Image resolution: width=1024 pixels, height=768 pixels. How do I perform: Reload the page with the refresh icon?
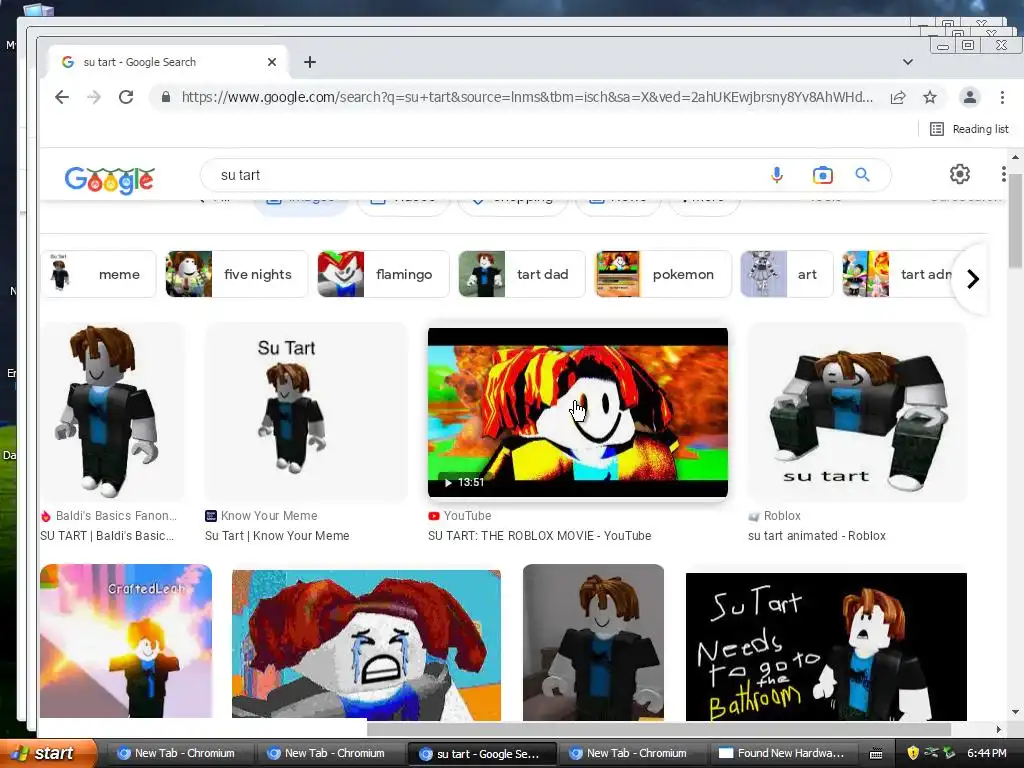(x=126, y=97)
